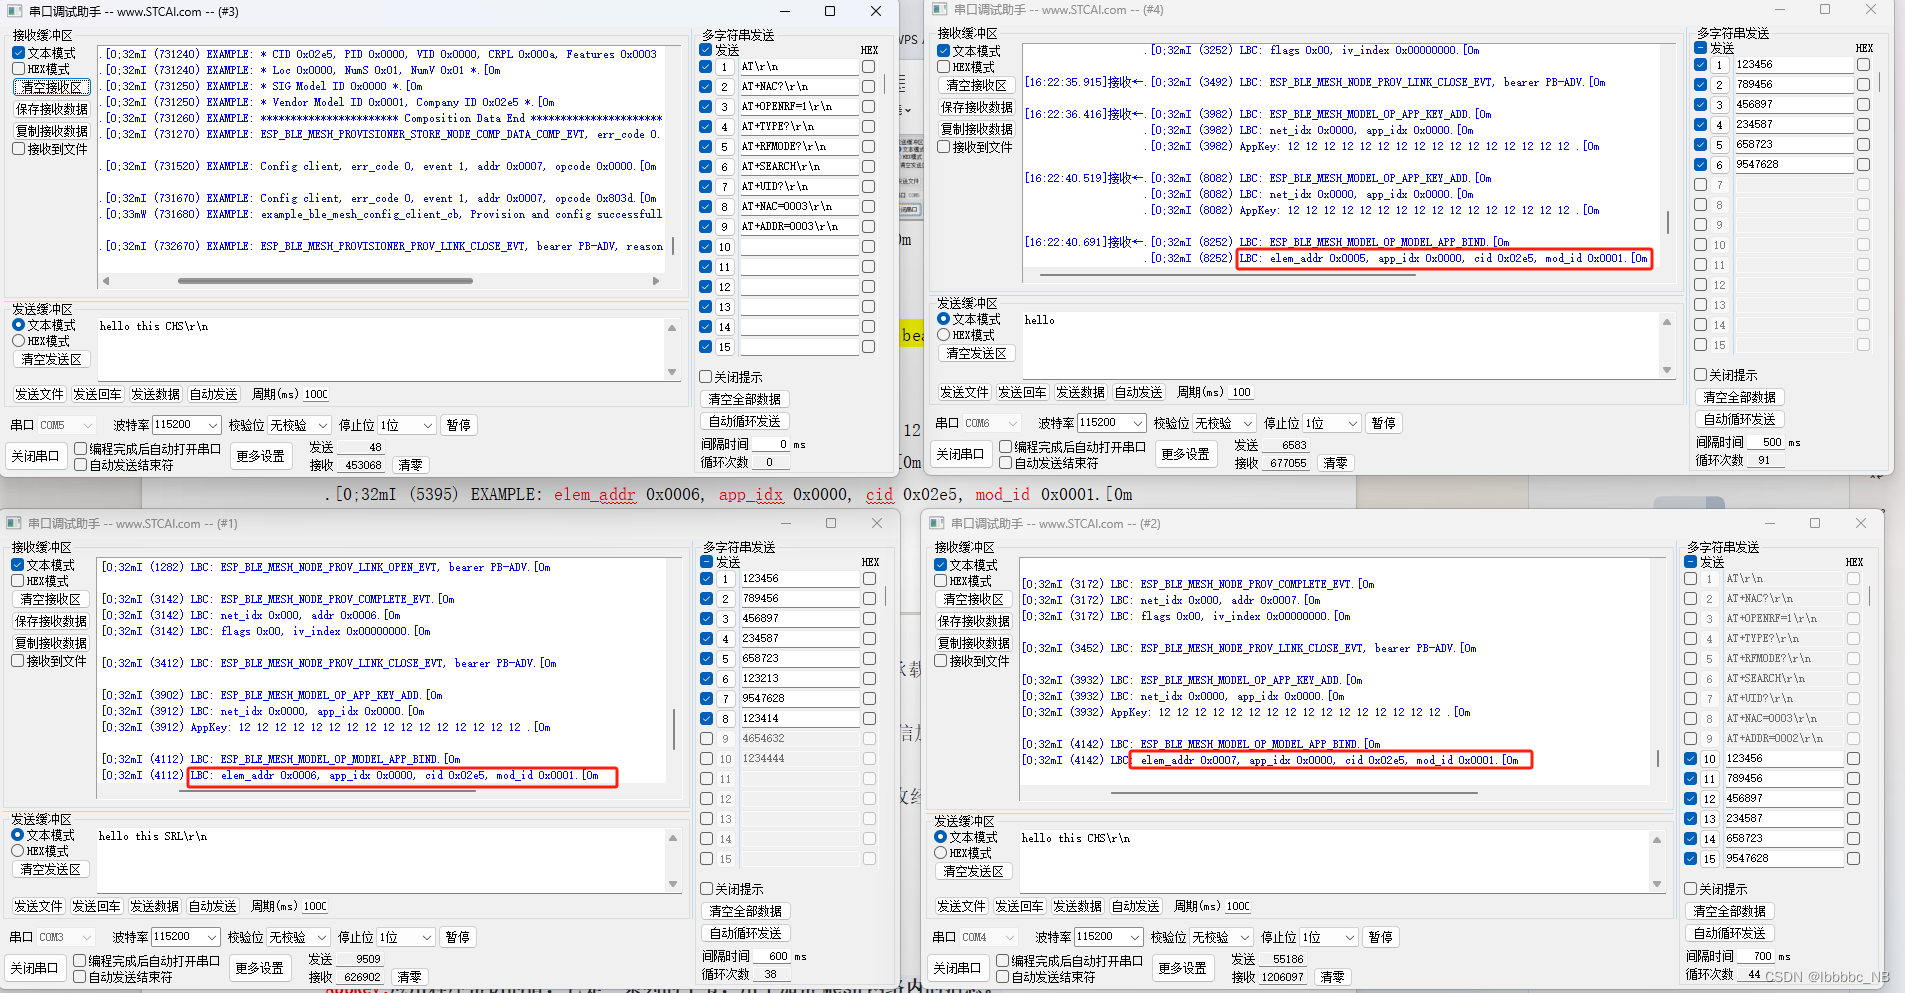
Task: Open the COM4 serial port dropdown
Action: pyautogui.click(x=989, y=937)
